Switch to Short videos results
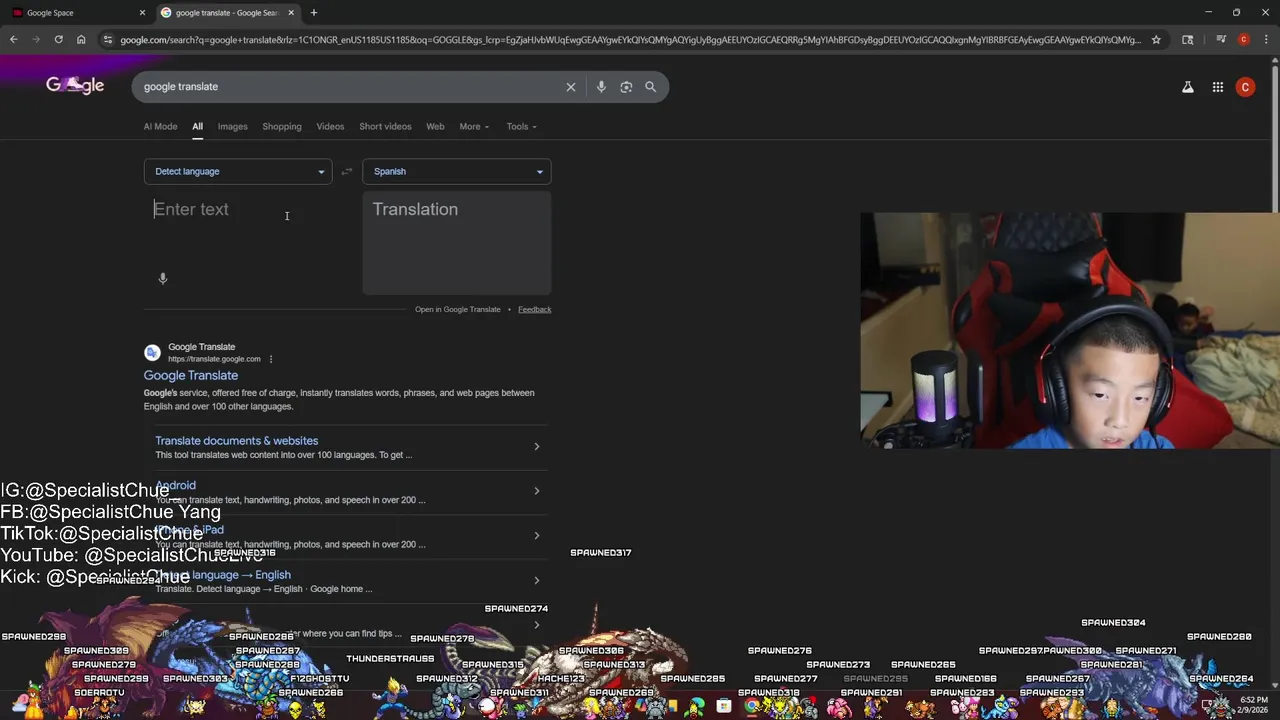Image resolution: width=1280 pixels, height=720 pixels. [x=385, y=127]
